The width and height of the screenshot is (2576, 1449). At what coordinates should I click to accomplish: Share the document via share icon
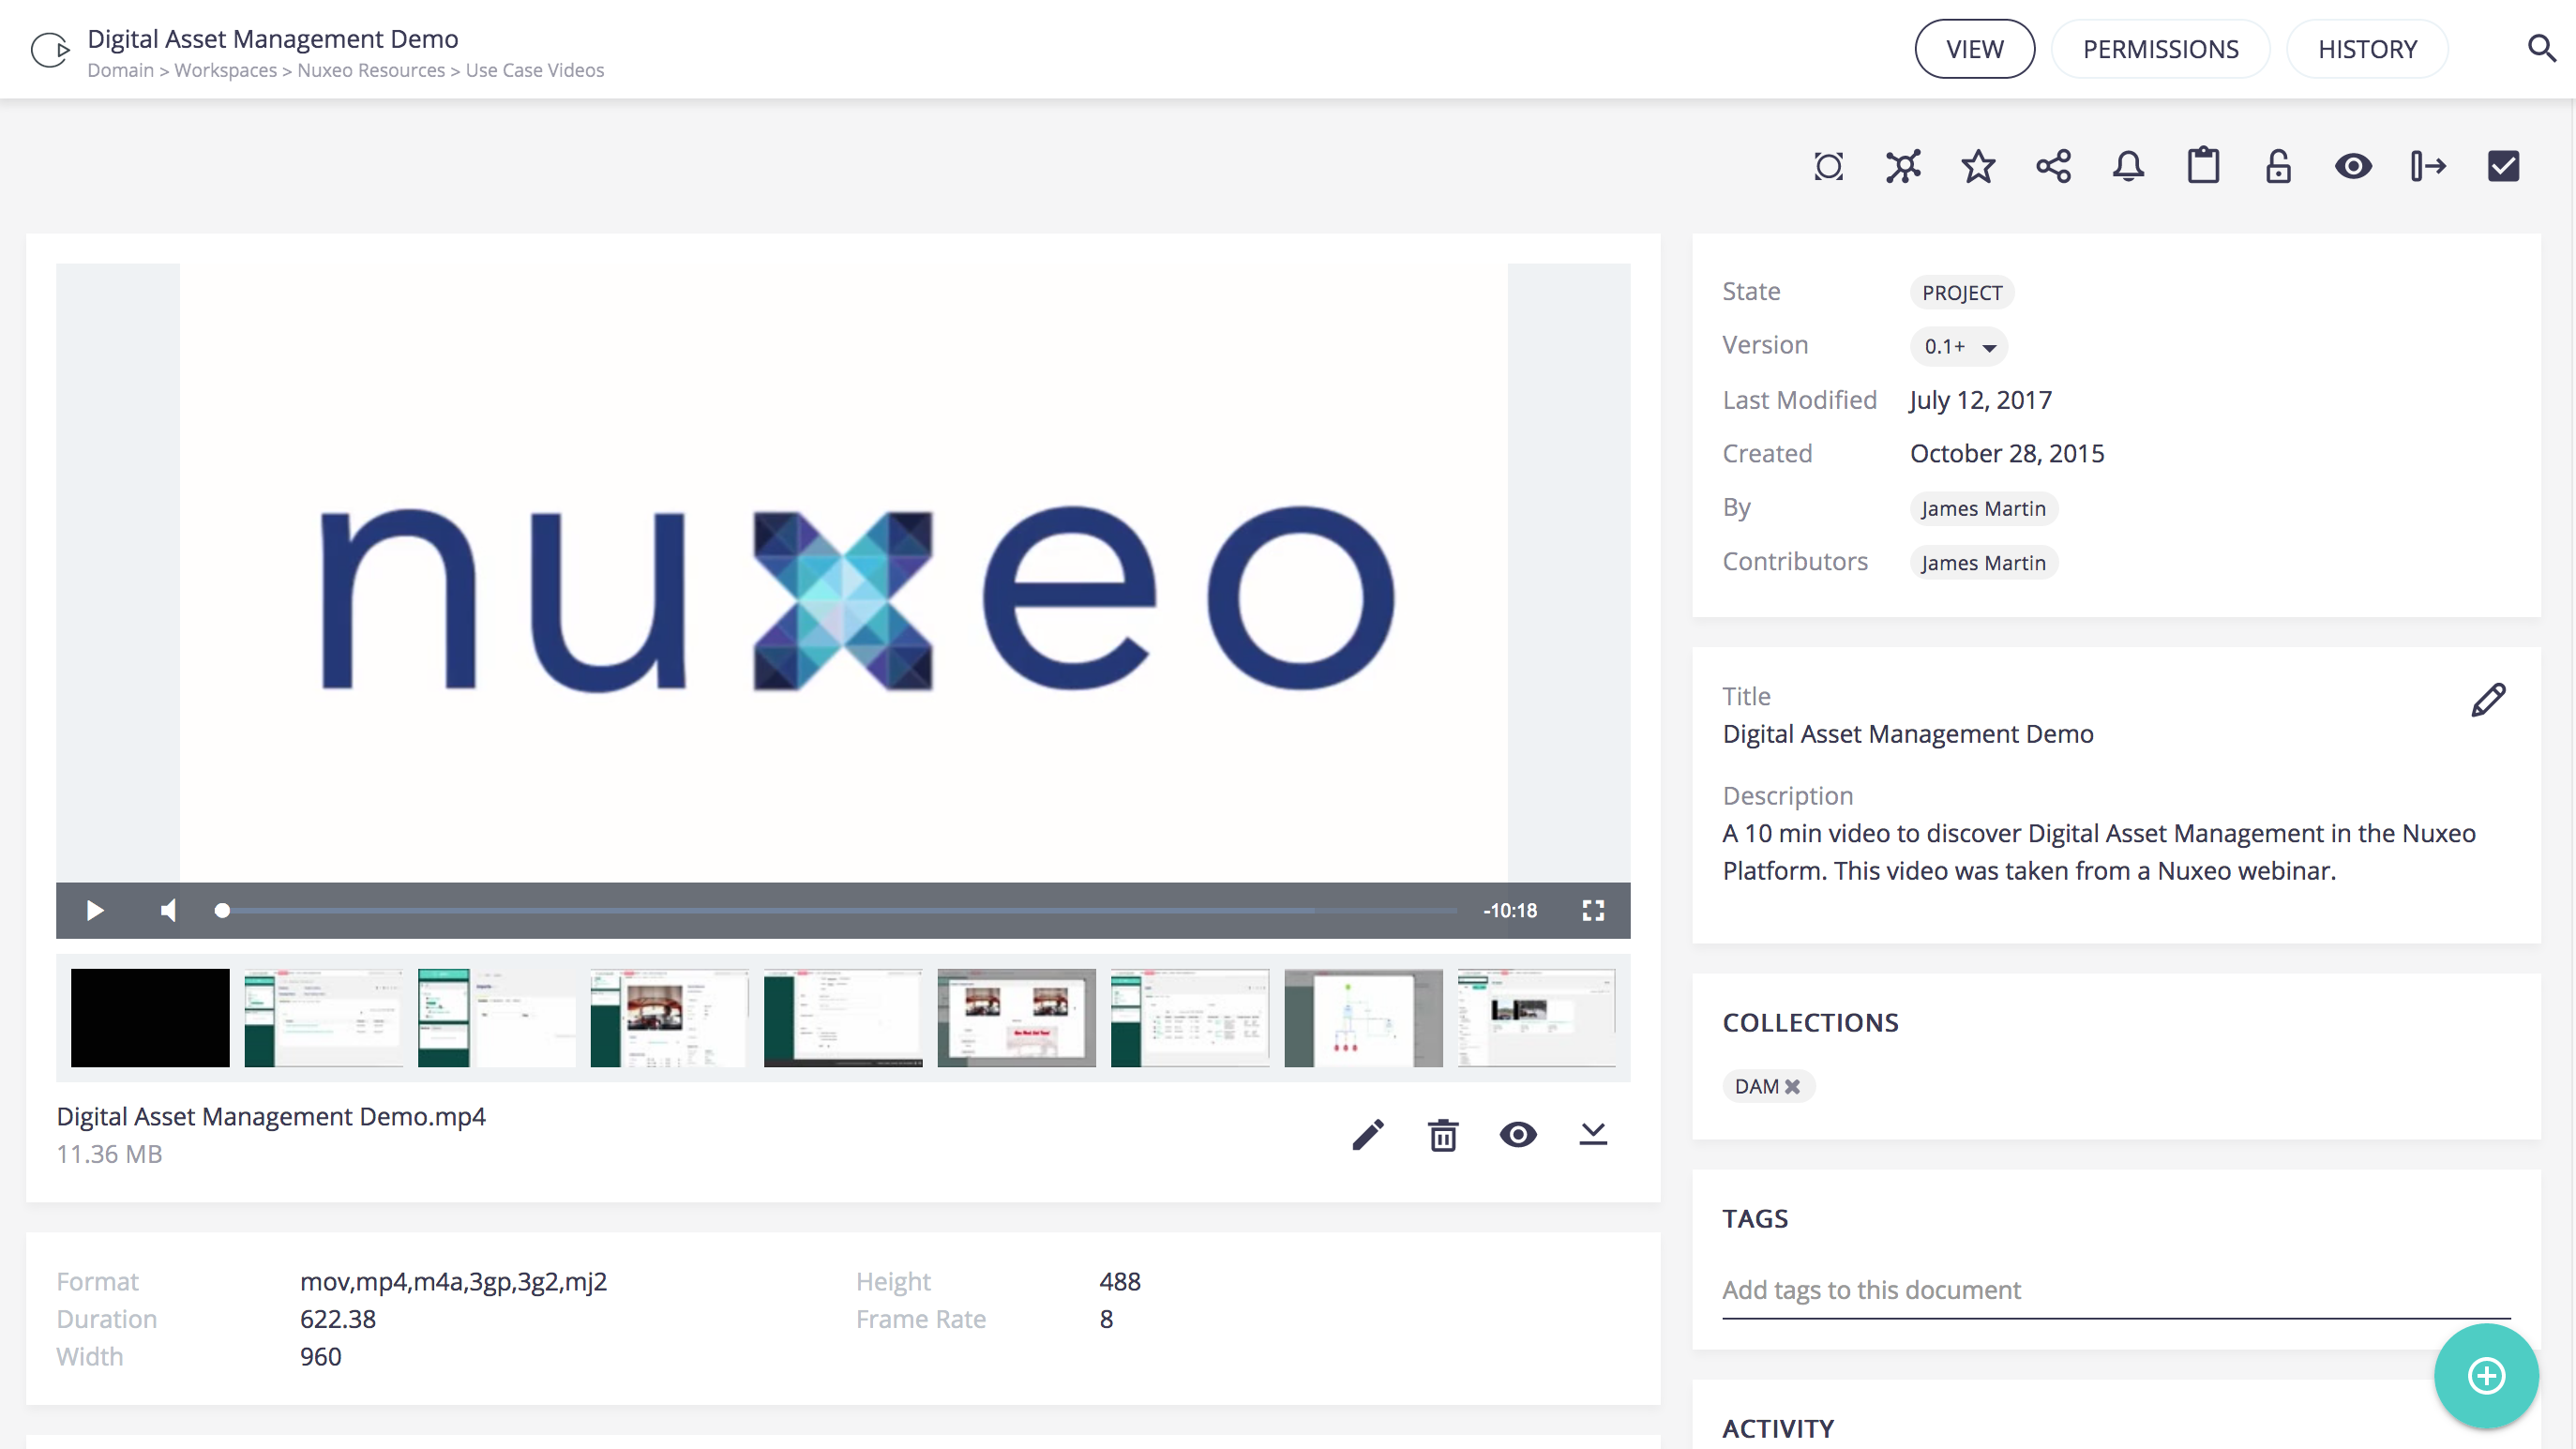pyautogui.click(x=2053, y=166)
